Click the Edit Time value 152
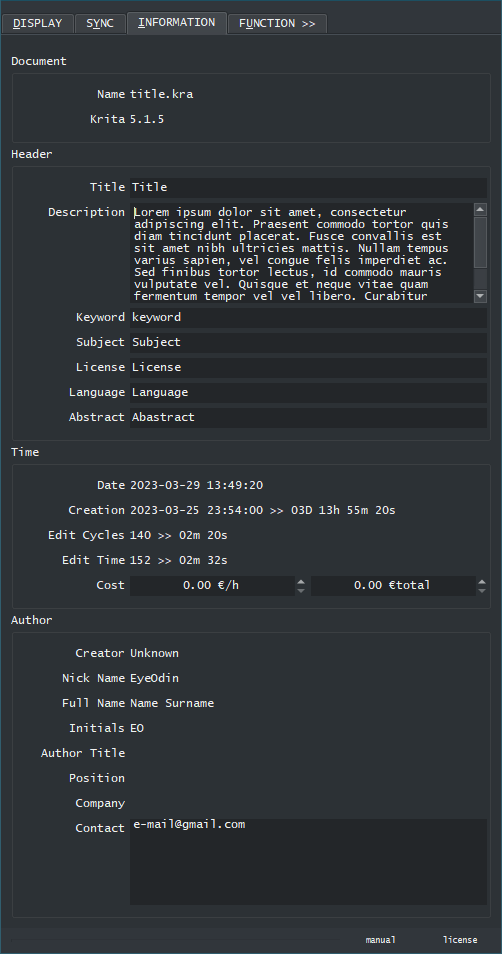The image size is (502, 954). pos(141,560)
